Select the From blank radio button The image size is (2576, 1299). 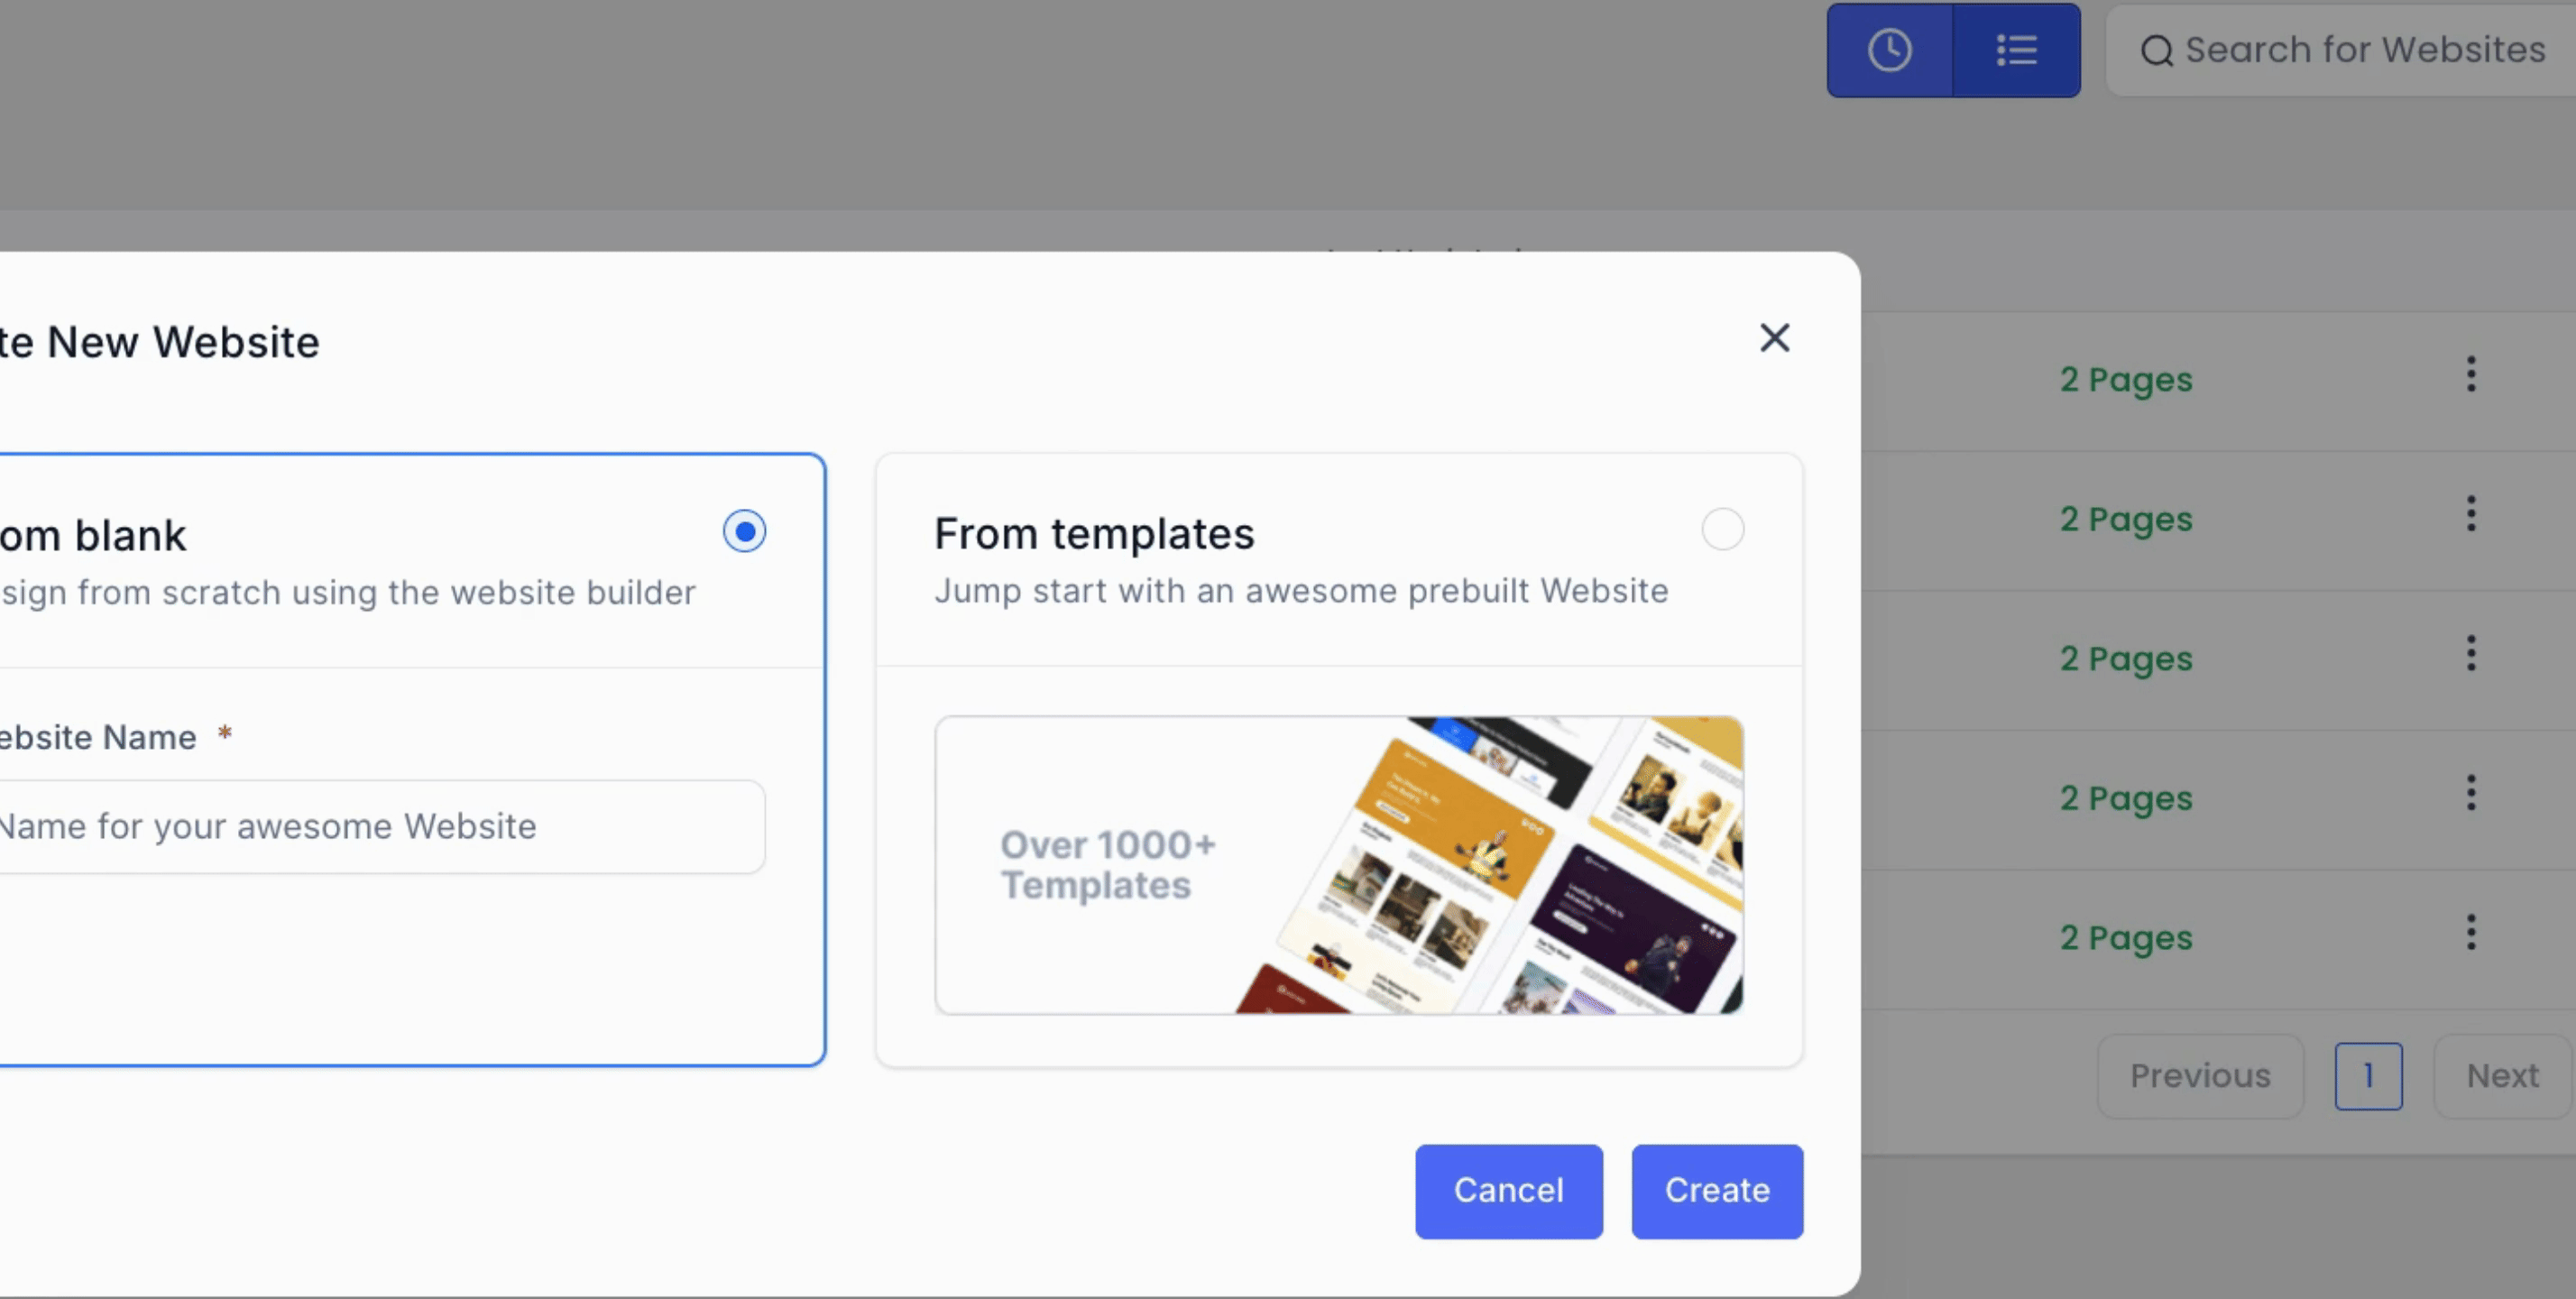pyautogui.click(x=744, y=531)
